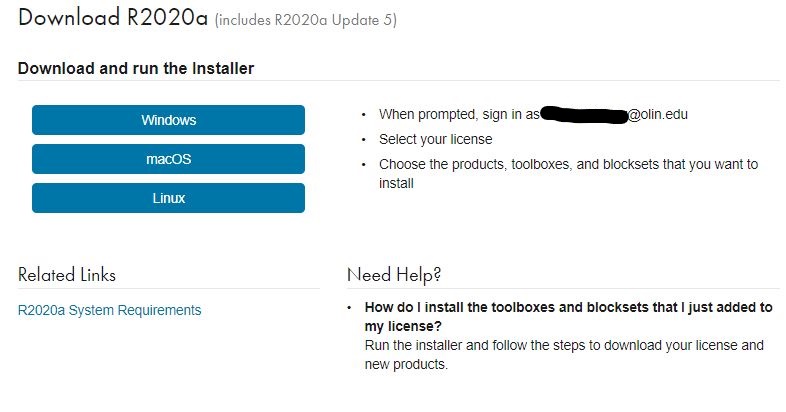This screenshot has width=786, height=412.
Task: Click the Related Links heading
Action: click(67, 275)
